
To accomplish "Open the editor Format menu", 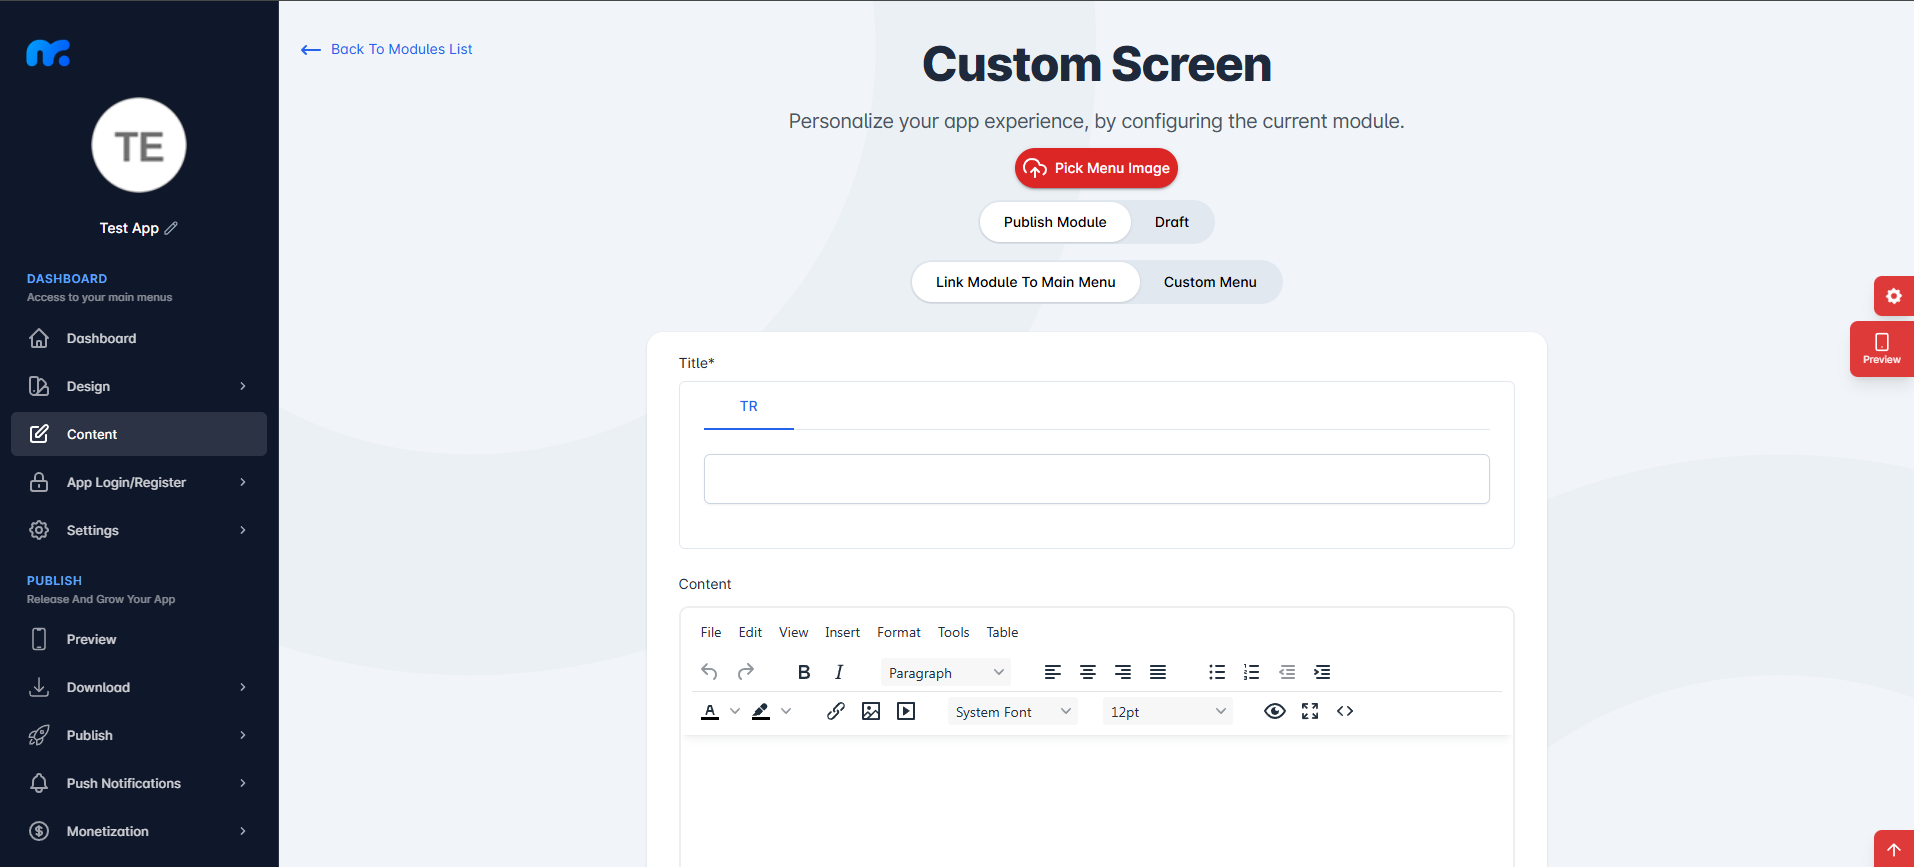I will click(899, 632).
